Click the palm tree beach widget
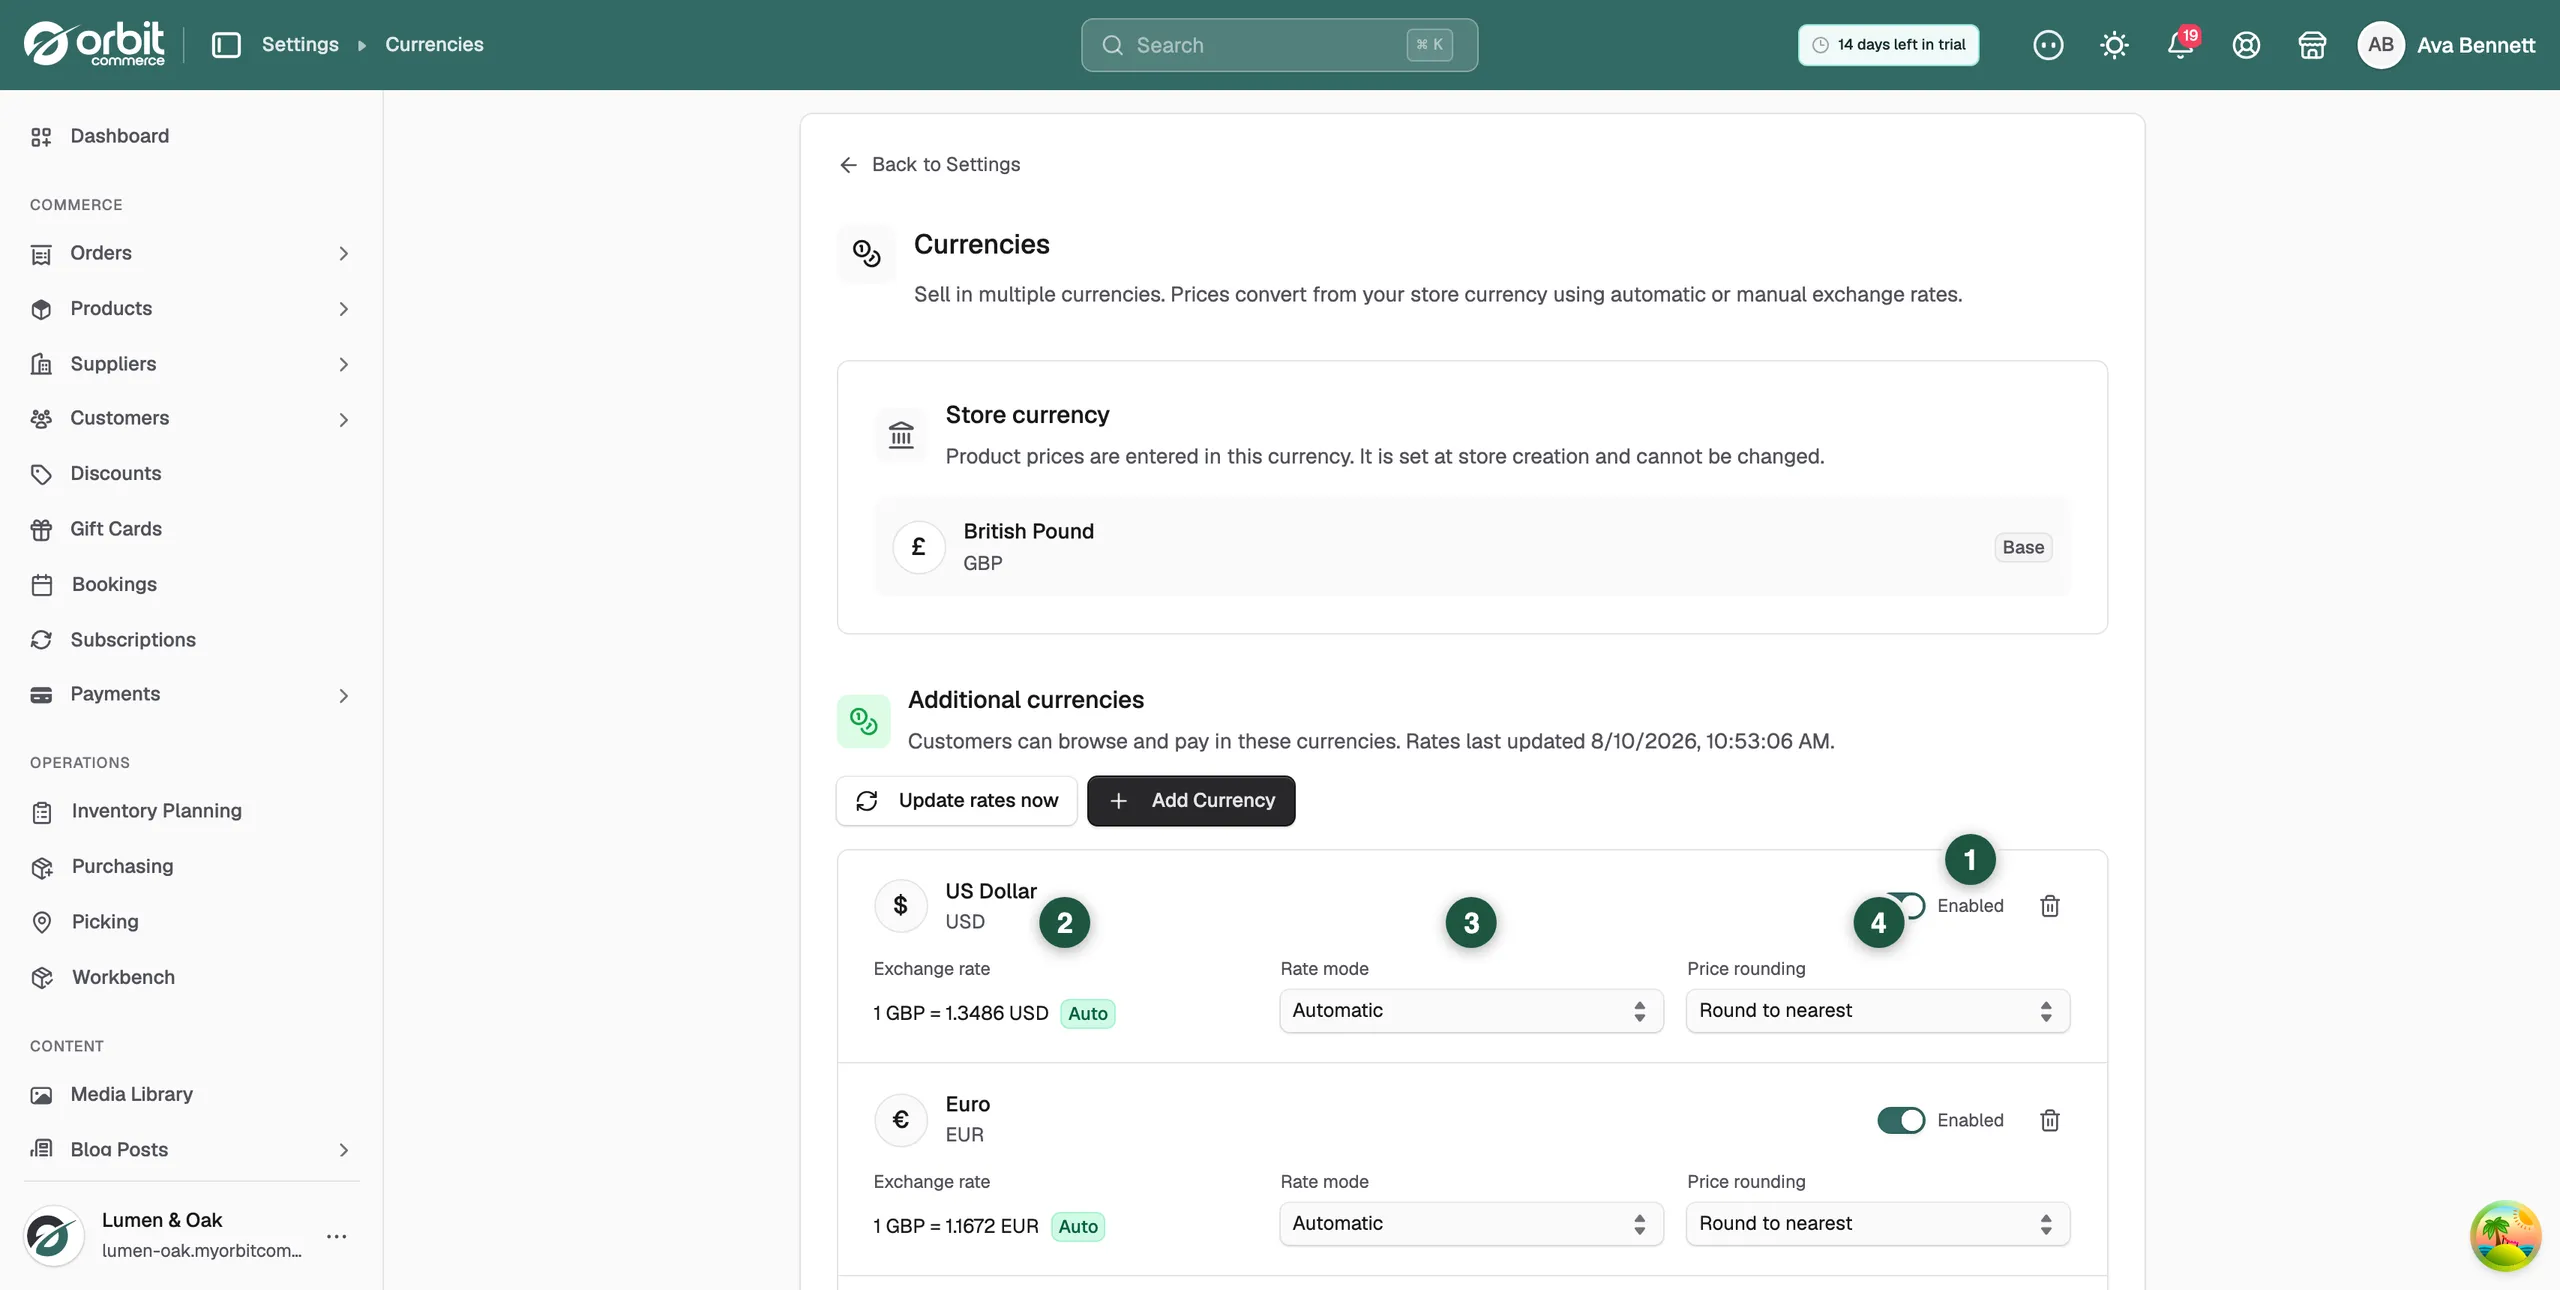The height and width of the screenshot is (1290, 2560). pos(2505,1236)
